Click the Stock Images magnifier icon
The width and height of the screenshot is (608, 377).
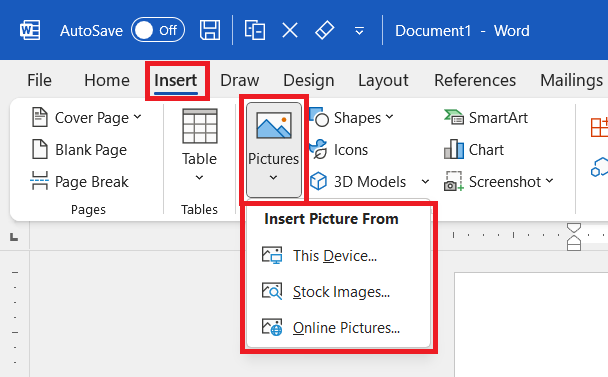[x=272, y=291]
